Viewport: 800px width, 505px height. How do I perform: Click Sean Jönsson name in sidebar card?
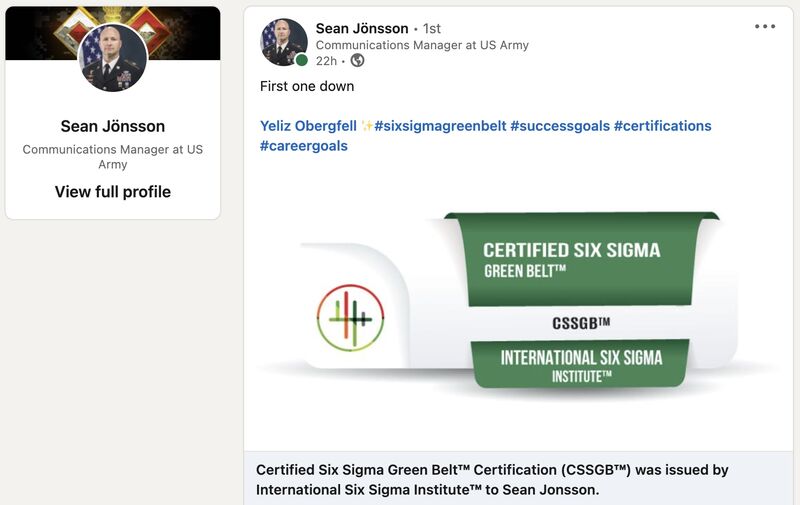pyautogui.click(x=113, y=127)
